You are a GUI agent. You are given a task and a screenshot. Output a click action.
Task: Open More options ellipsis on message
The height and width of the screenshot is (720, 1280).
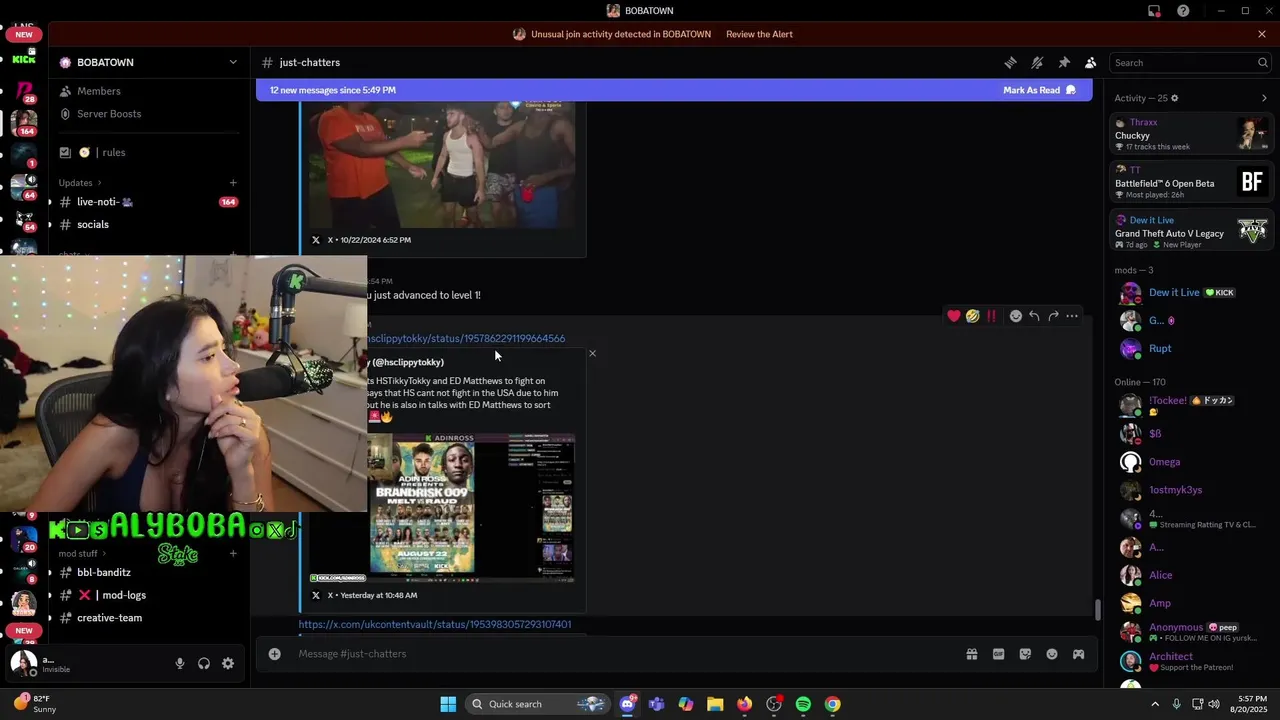pos(1072,316)
